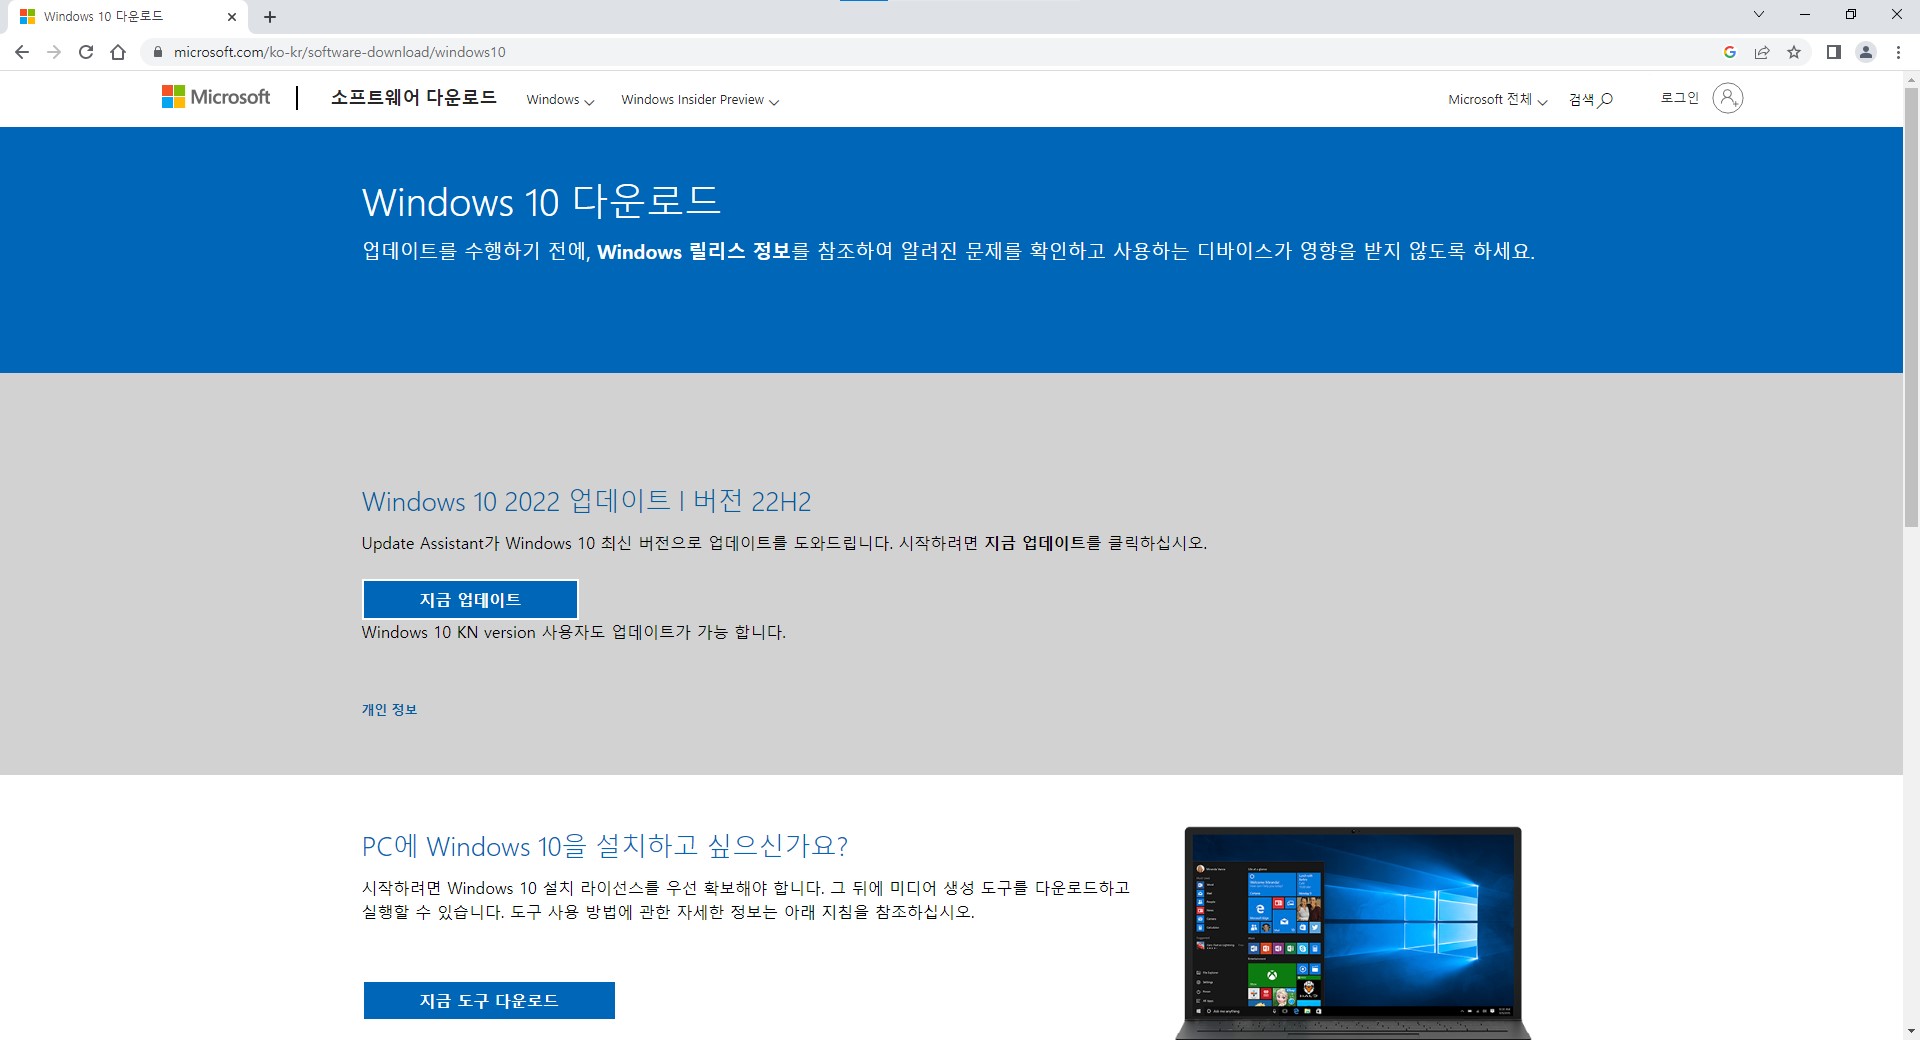Go back using the browser back arrow
1920x1040 pixels.
[22, 52]
